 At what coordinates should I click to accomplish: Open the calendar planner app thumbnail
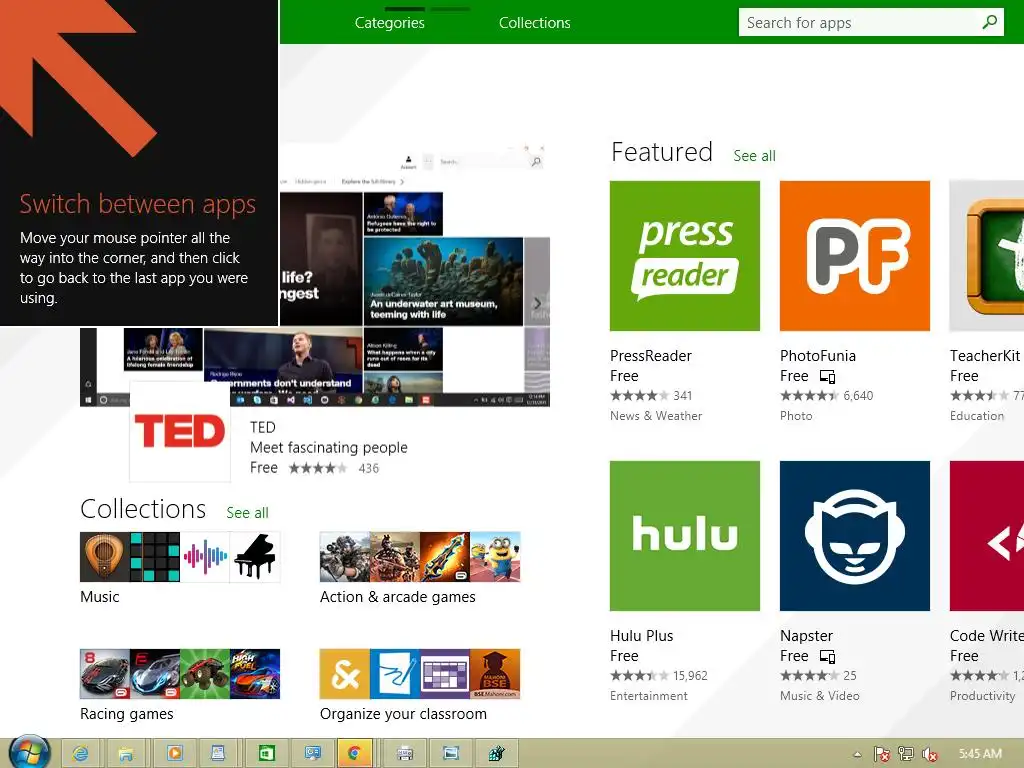click(x=445, y=674)
